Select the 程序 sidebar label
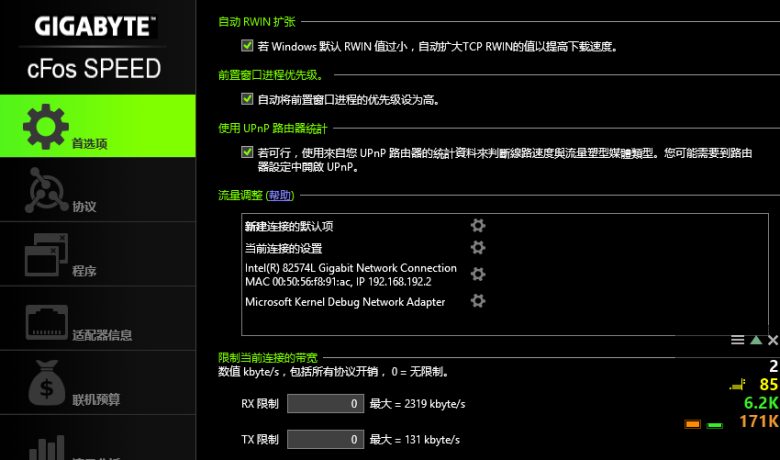780x460 pixels. tap(84, 271)
